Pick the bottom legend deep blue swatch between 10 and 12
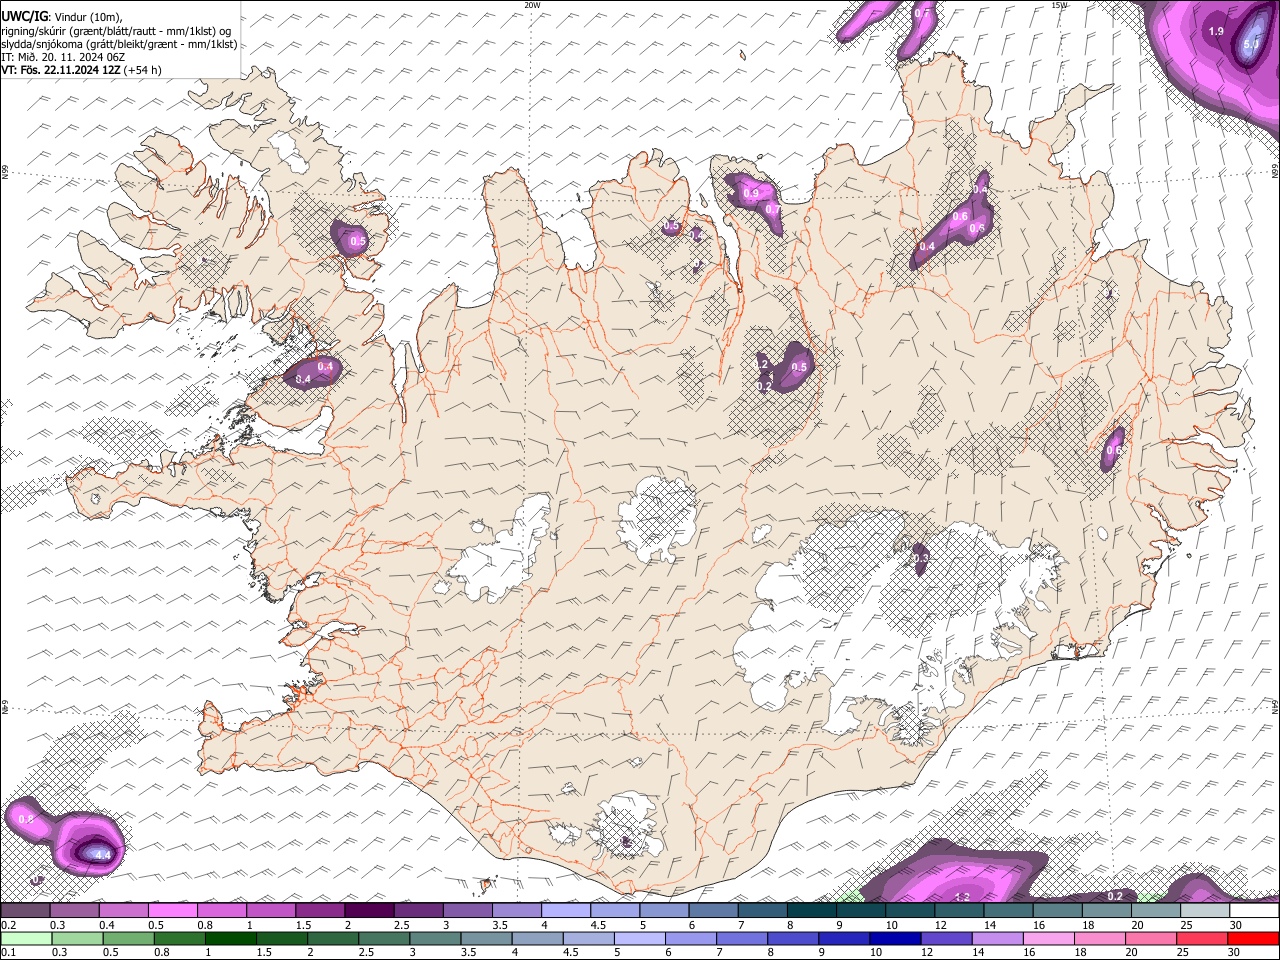The height and width of the screenshot is (960, 1280). [895, 938]
